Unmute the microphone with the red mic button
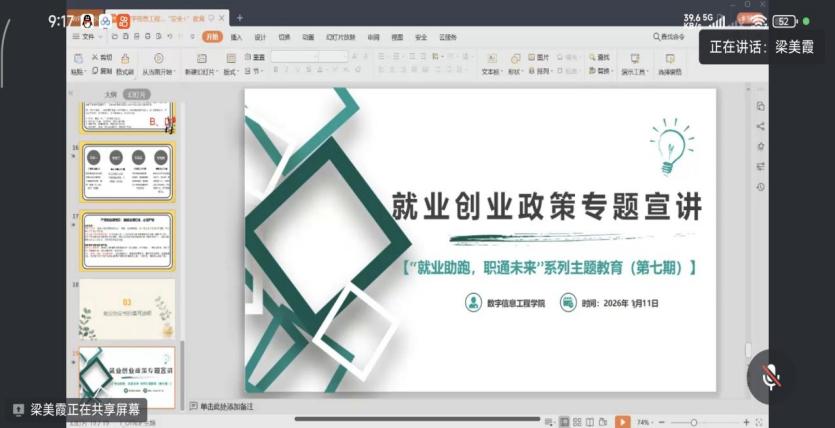This screenshot has width=835, height=428. pos(769,377)
